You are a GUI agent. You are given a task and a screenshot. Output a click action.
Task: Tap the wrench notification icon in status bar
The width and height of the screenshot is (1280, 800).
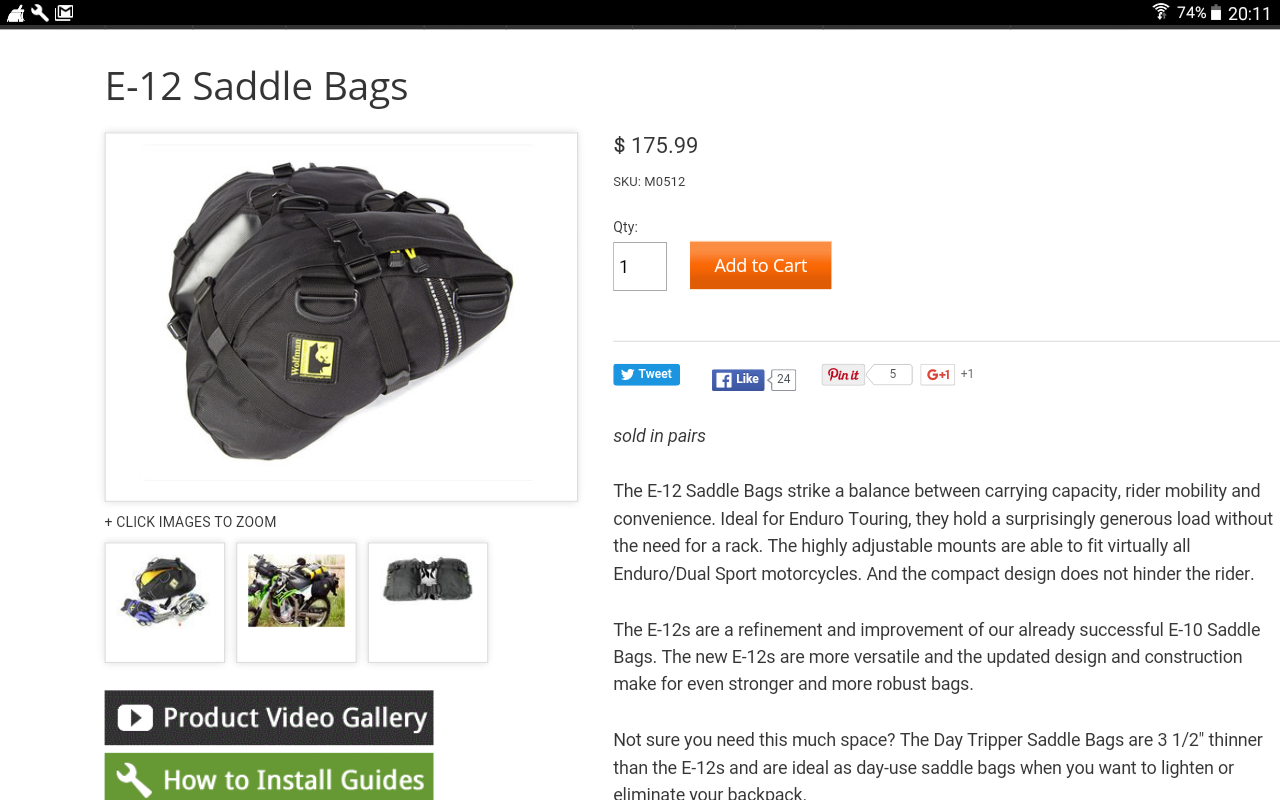[x=40, y=13]
